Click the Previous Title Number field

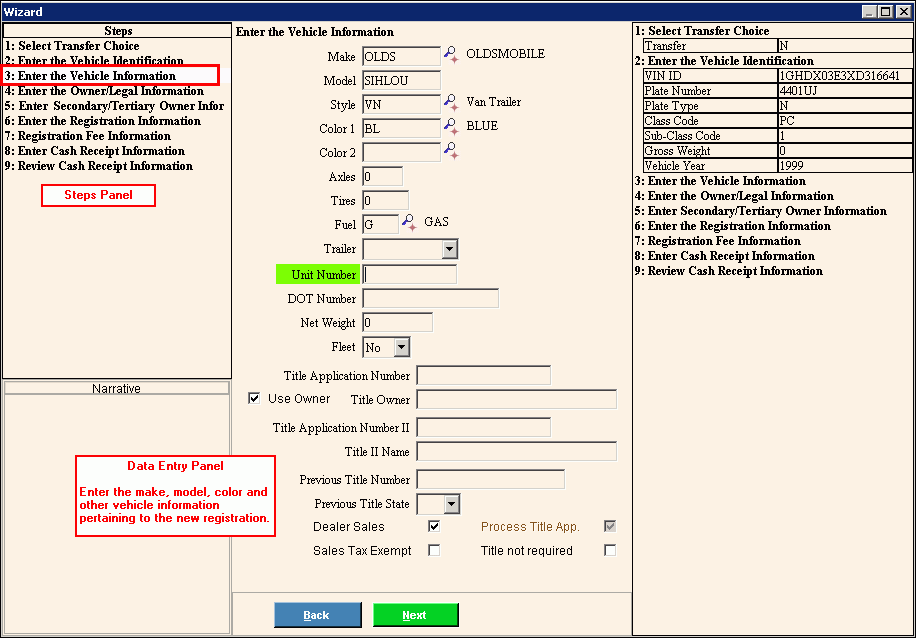pyautogui.click(x=491, y=480)
